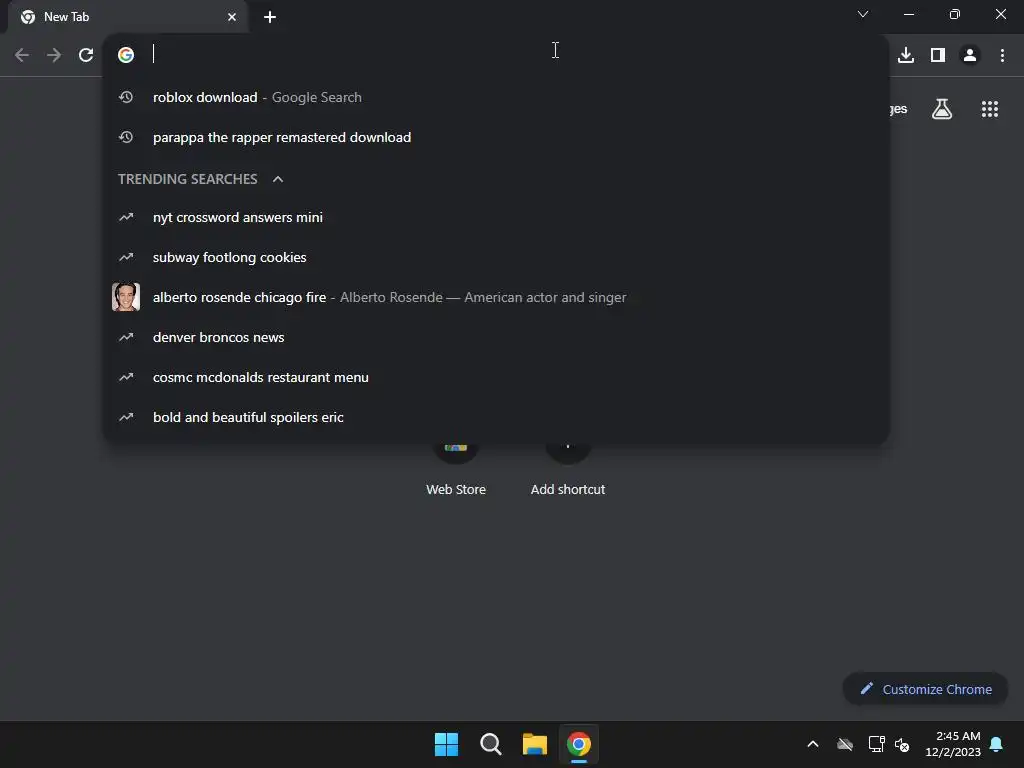Open the Chrome downloads icon
The width and height of the screenshot is (1024, 768).
pyautogui.click(x=906, y=56)
